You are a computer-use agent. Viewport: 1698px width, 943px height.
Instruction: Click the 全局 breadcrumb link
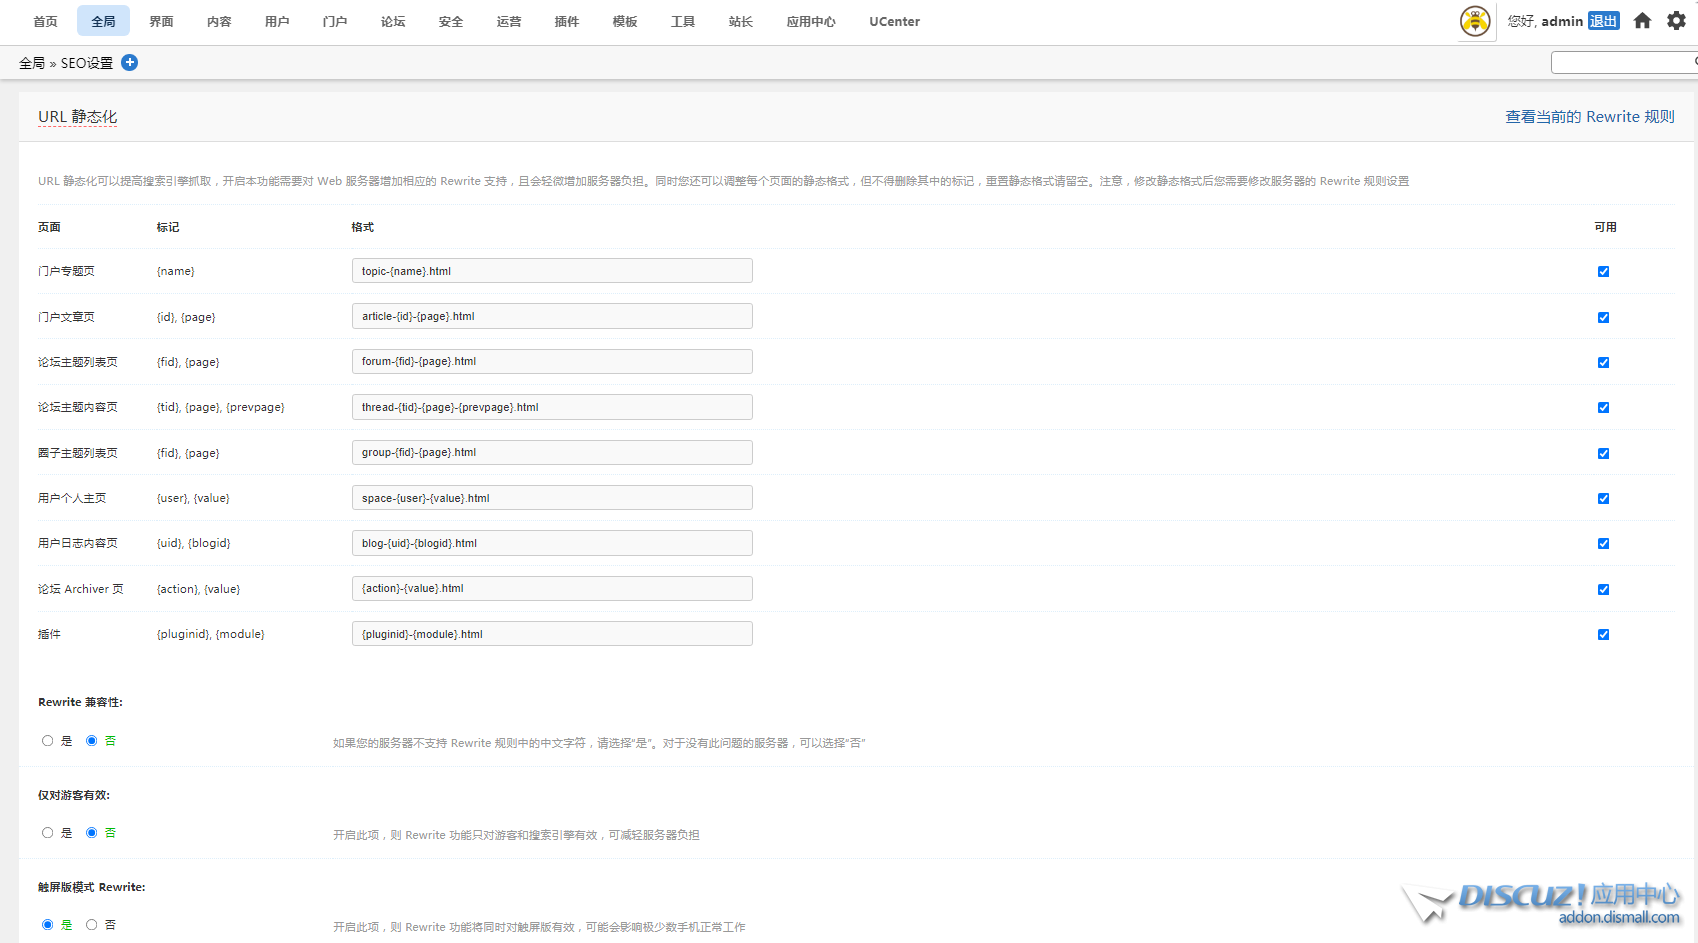[32, 63]
